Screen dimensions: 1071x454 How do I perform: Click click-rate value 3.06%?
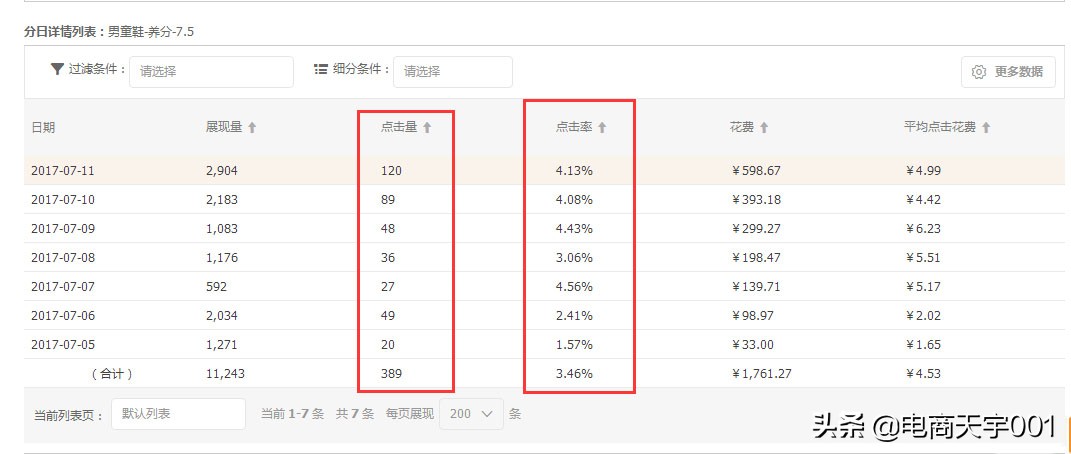(574, 258)
